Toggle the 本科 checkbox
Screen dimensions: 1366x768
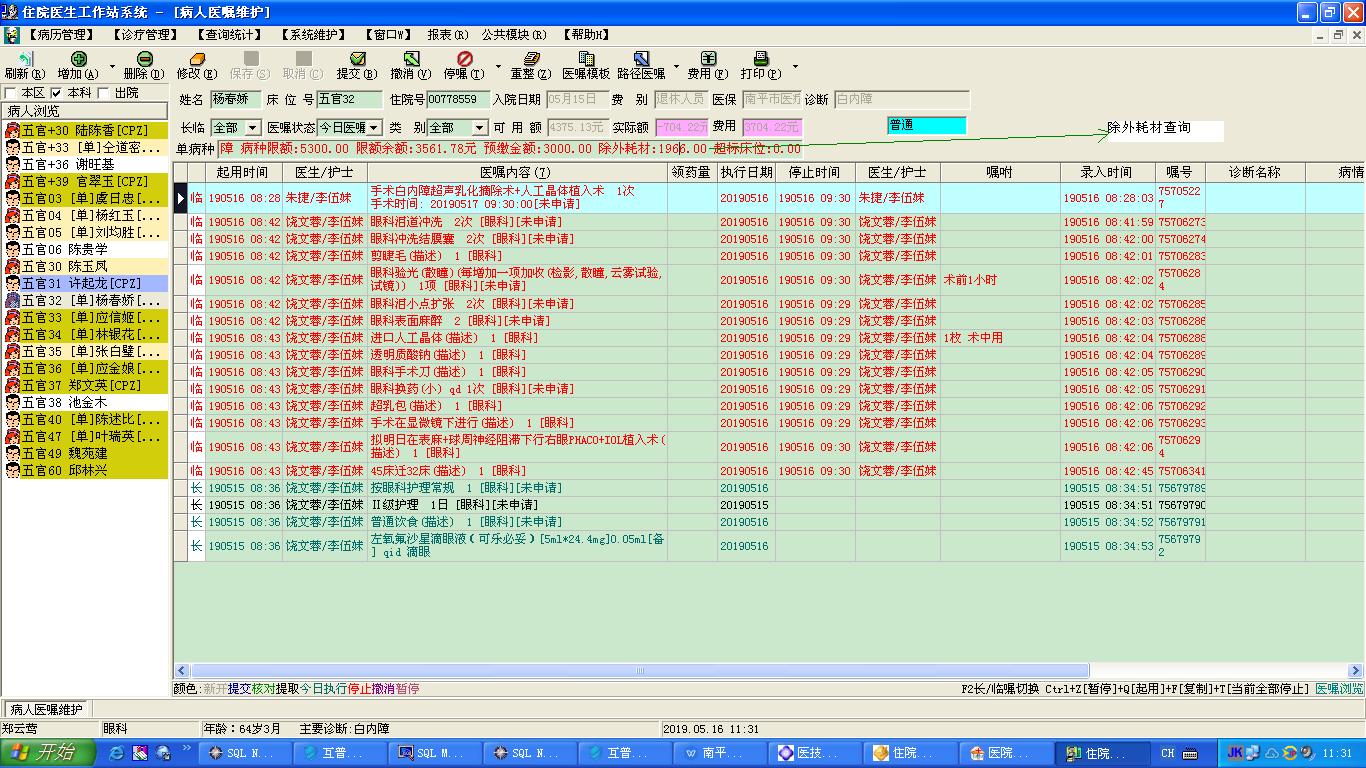(57, 93)
